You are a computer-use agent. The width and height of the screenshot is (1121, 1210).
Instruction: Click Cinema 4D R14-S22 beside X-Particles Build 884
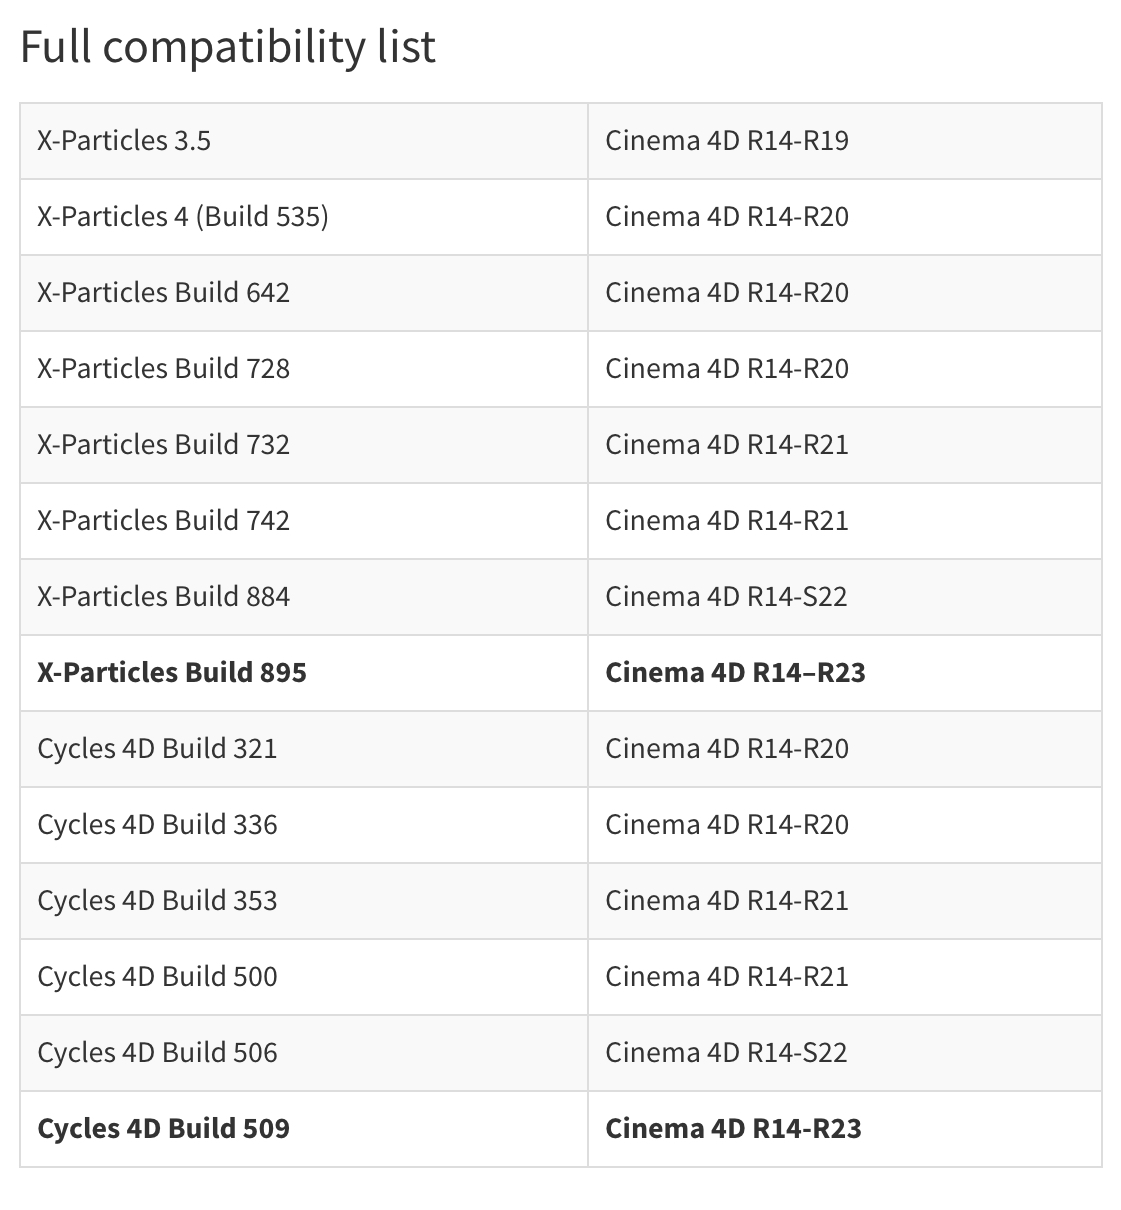click(x=726, y=597)
